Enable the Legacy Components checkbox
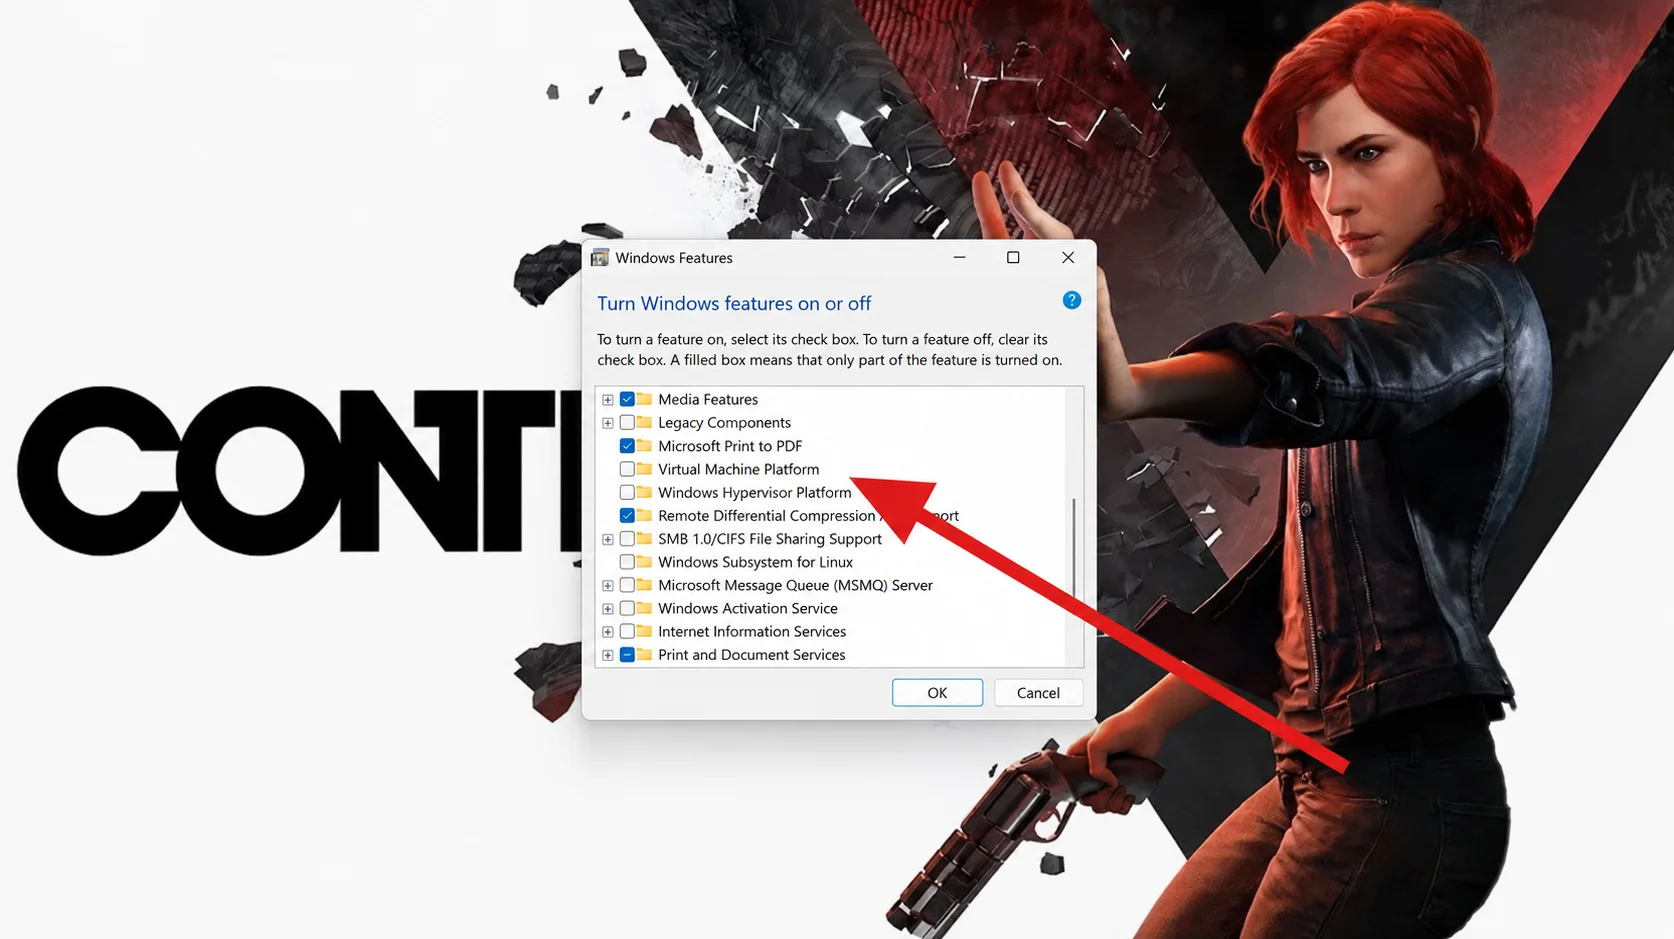This screenshot has width=1674, height=939. (x=627, y=422)
